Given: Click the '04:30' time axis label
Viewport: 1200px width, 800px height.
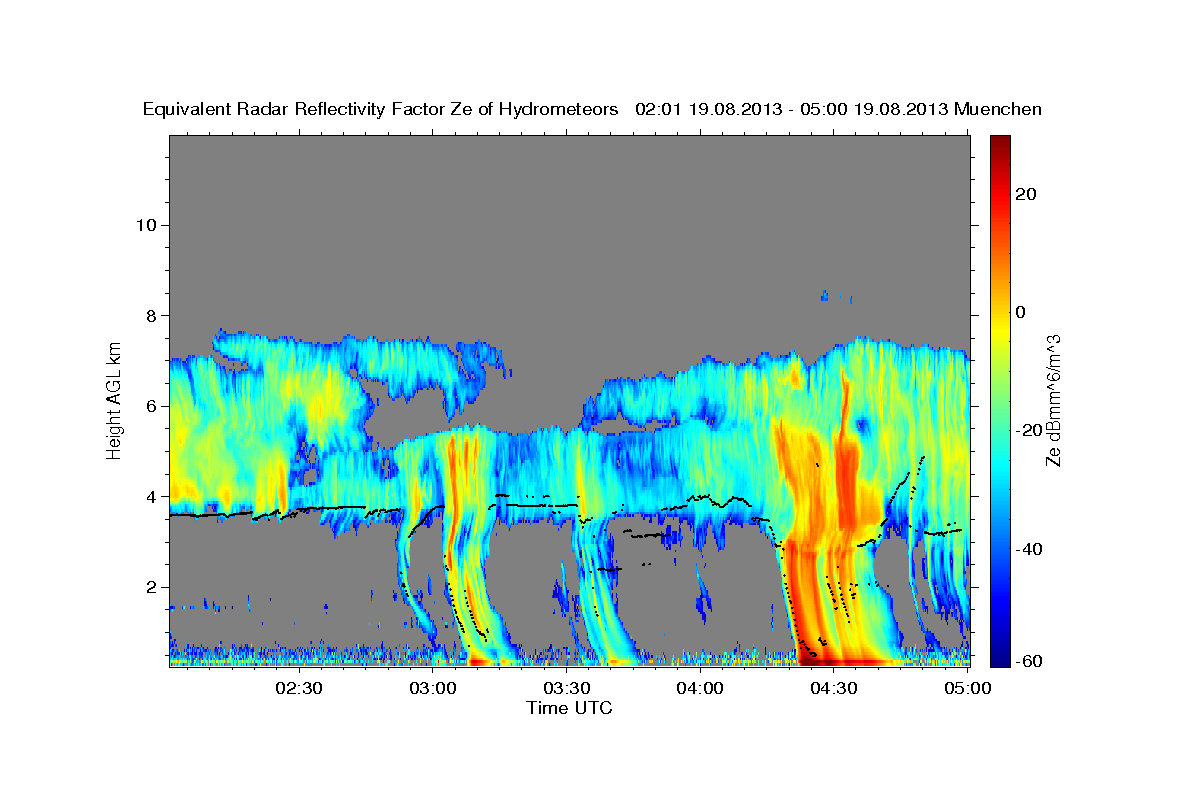Looking at the screenshot, I should click(x=834, y=687).
